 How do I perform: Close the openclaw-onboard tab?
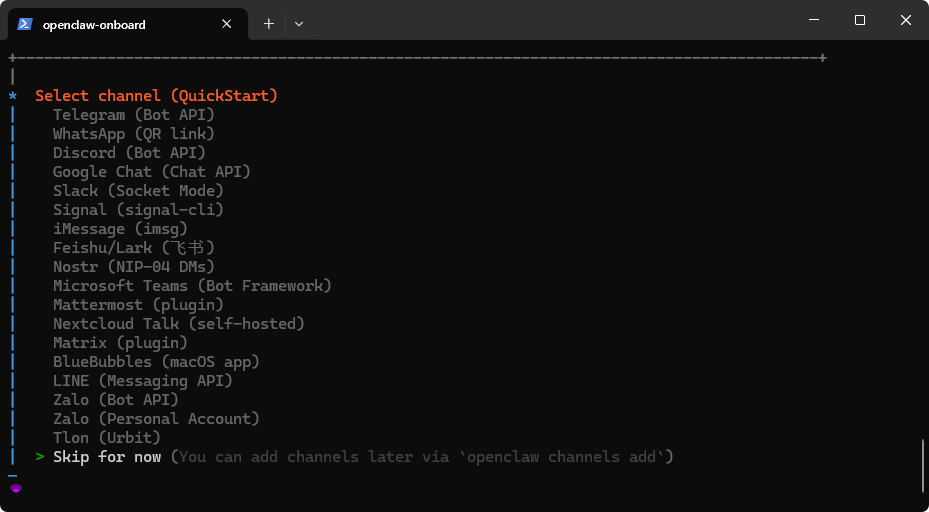[228, 24]
